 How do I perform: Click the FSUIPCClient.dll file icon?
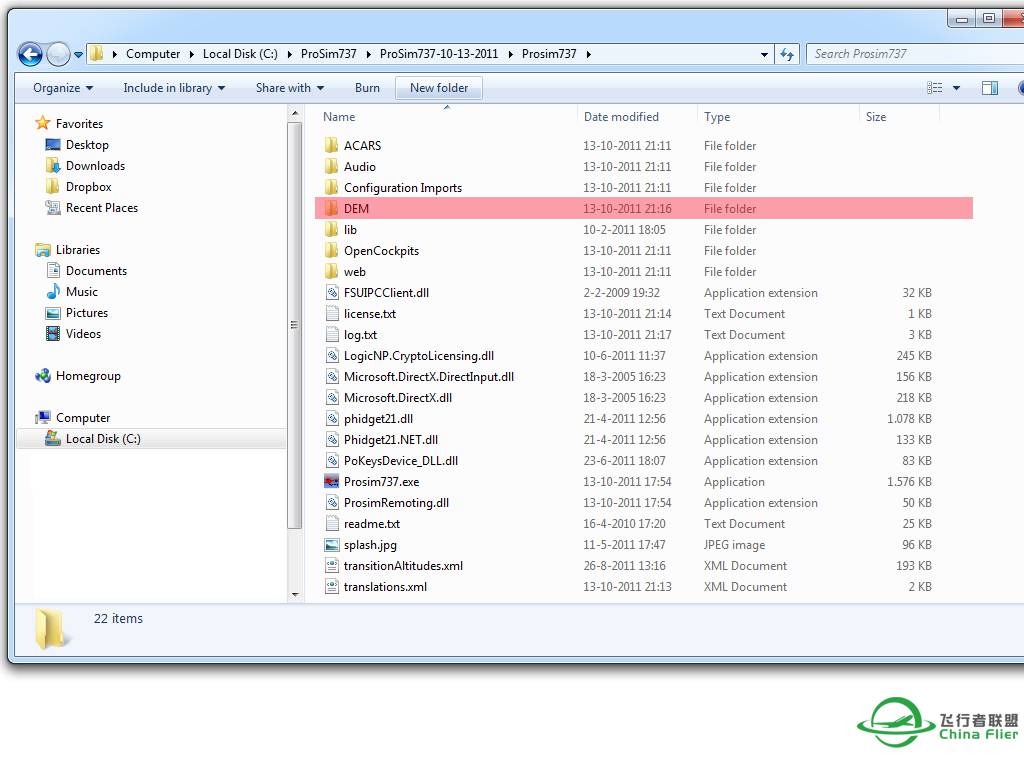[333, 293]
